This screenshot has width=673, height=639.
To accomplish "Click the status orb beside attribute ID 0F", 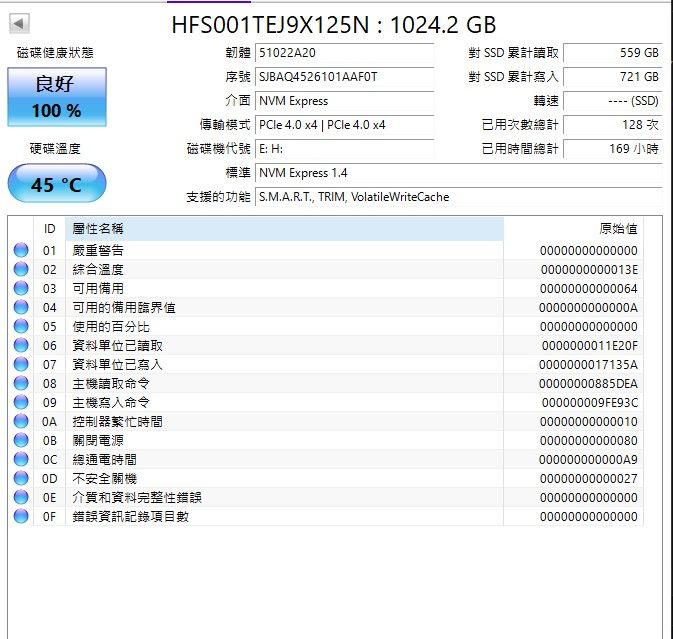I will click(x=21, y=516).
